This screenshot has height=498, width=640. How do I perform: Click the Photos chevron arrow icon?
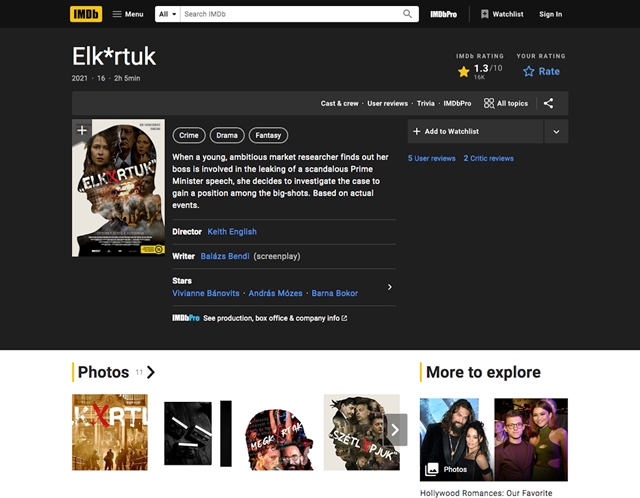(x=151, y=372)
